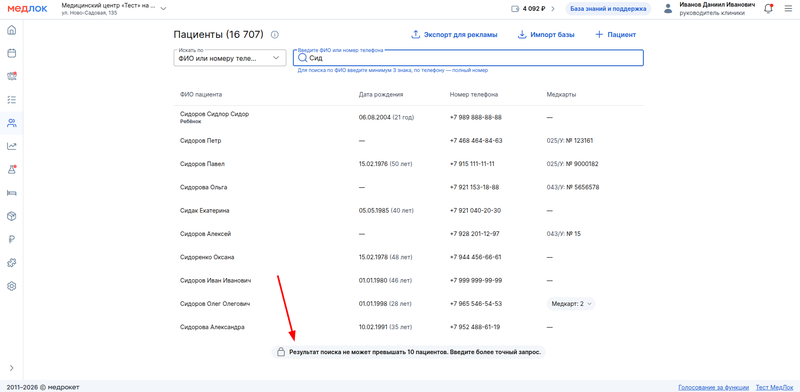This screenshot has width=800, height=392.
Task: Click the magnifier icon in the search field
Action: [303, 58]
